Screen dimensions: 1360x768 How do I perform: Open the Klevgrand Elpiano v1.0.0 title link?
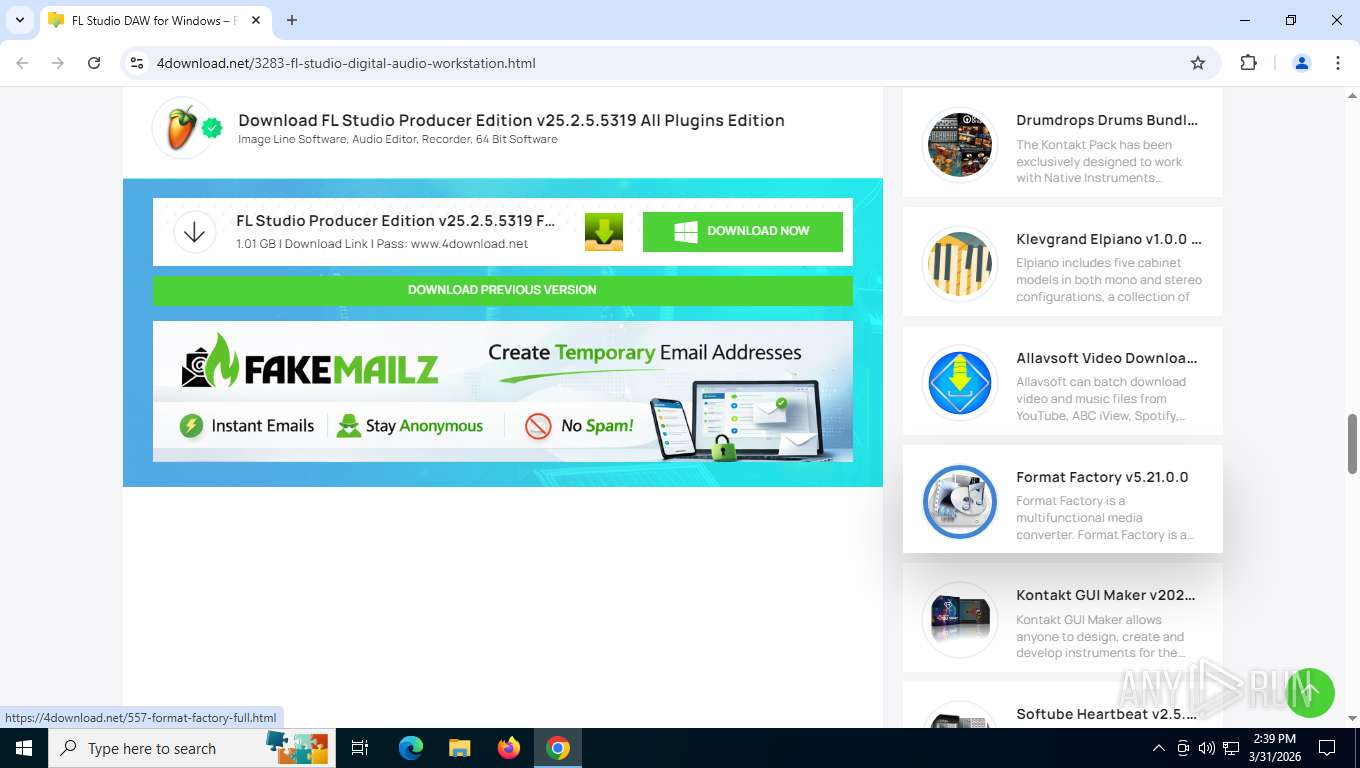tap(1109, 239)
